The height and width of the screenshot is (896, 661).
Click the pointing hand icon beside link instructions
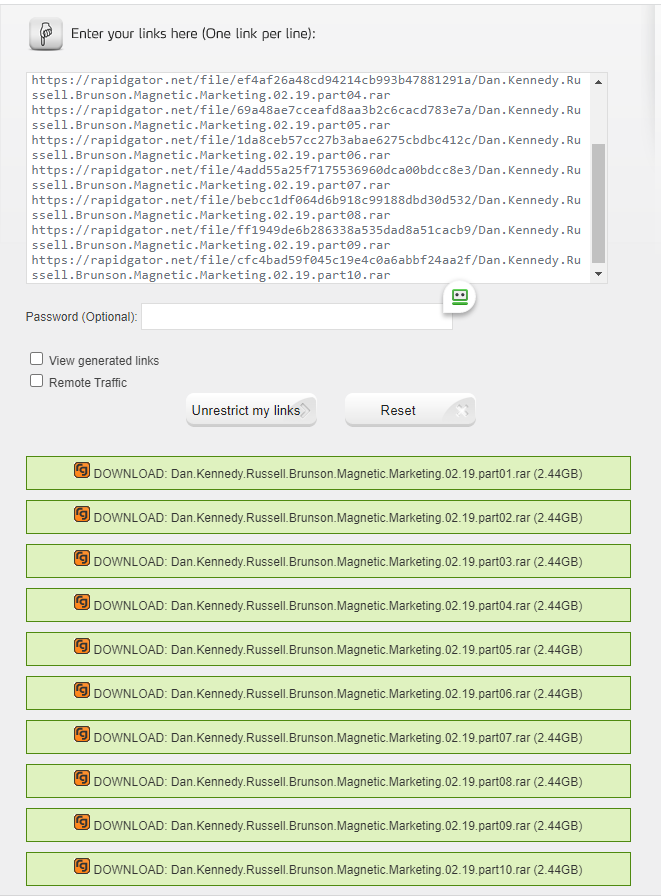[46, 34]
